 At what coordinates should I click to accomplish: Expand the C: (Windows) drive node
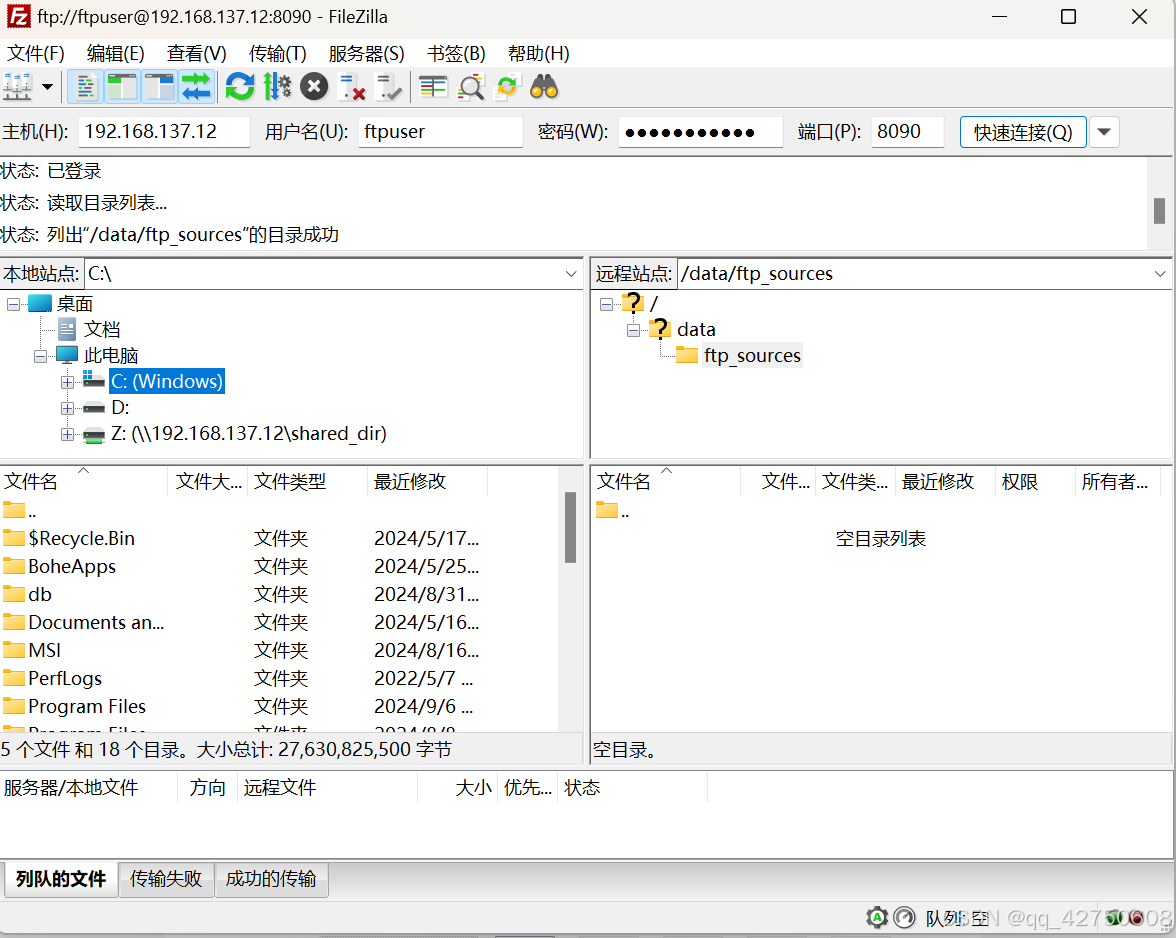coord(68,382)
